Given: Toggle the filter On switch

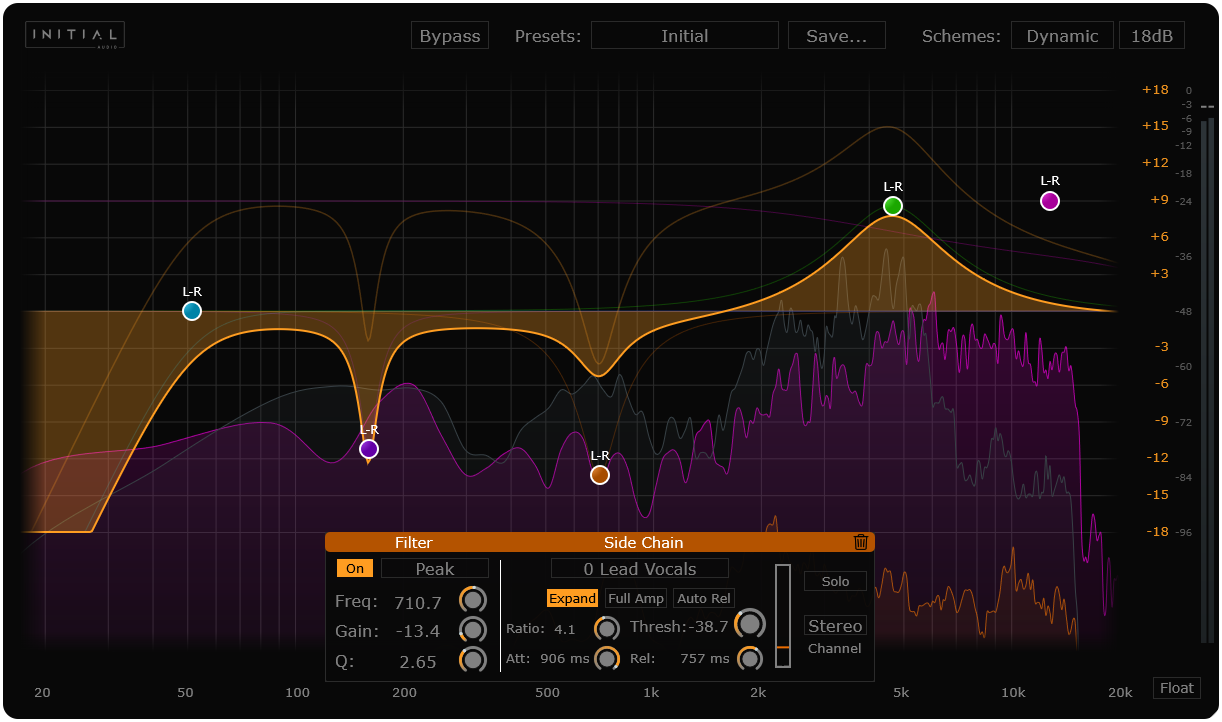Looking at the screenshot, I should (355, 568).
